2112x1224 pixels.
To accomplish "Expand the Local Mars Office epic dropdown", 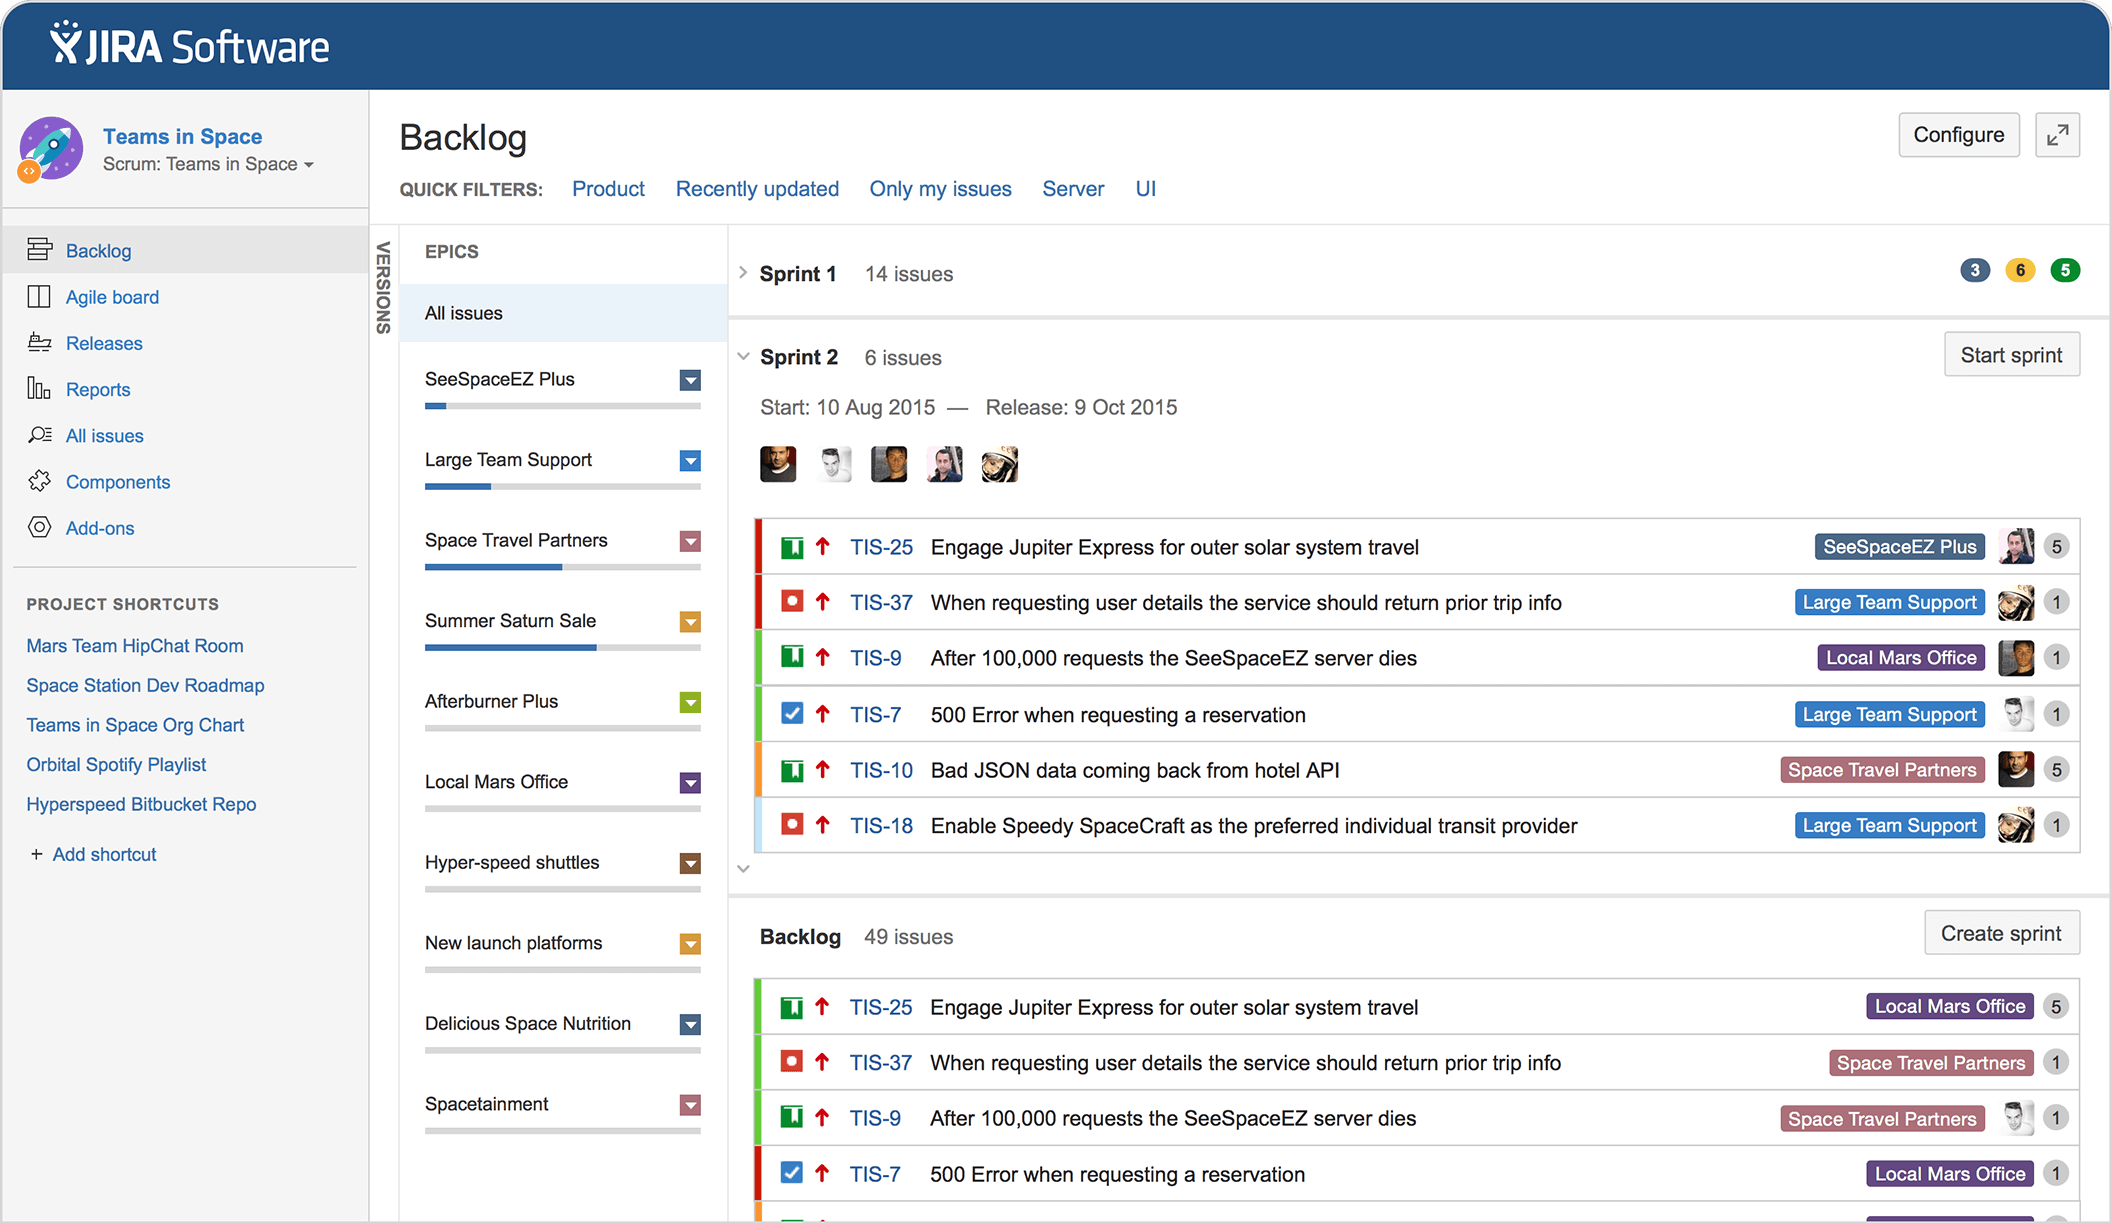I will click(x=689, y=781).
